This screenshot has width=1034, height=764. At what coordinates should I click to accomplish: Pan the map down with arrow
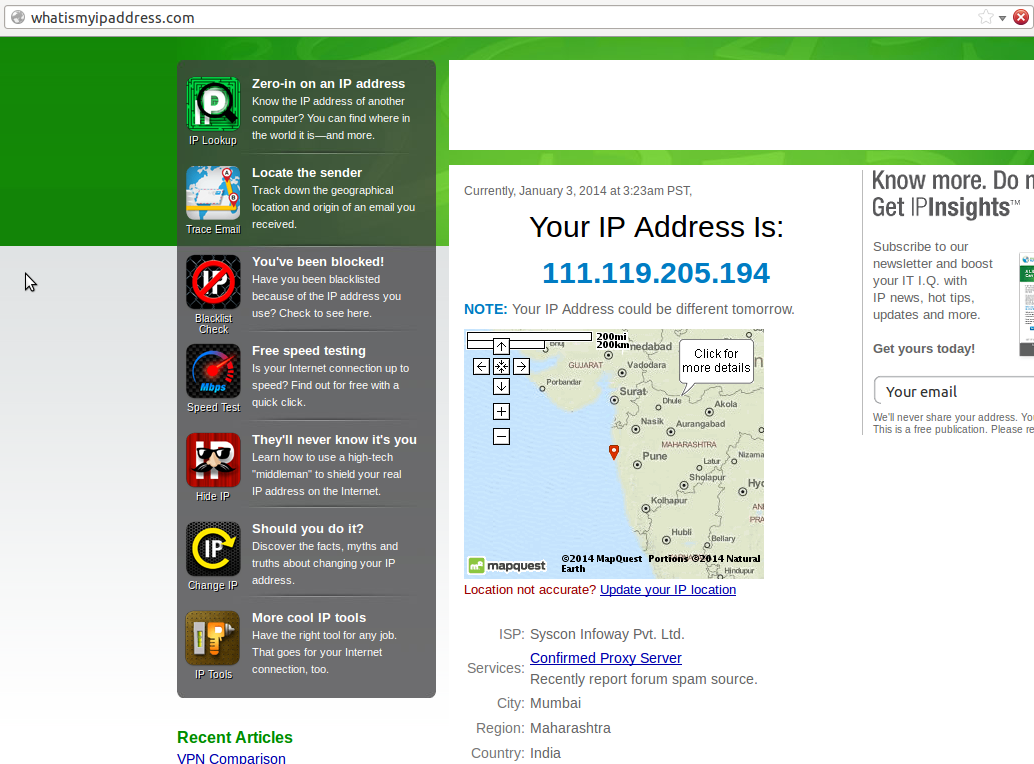[x=501, y=386]
